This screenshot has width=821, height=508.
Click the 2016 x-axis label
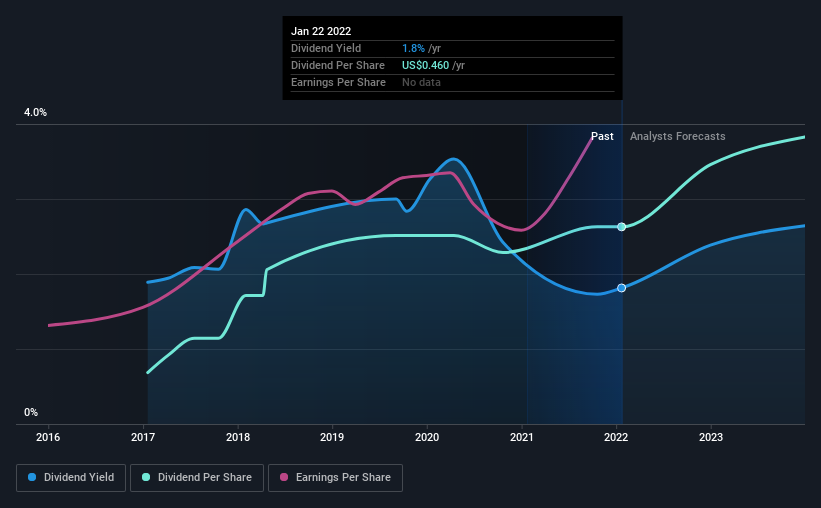point(48,437)
